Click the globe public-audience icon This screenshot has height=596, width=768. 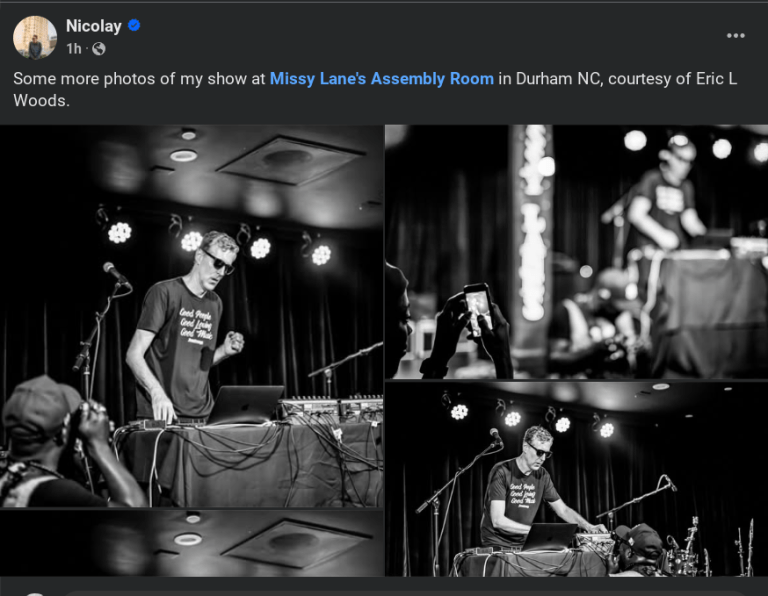tap(98, 49)
